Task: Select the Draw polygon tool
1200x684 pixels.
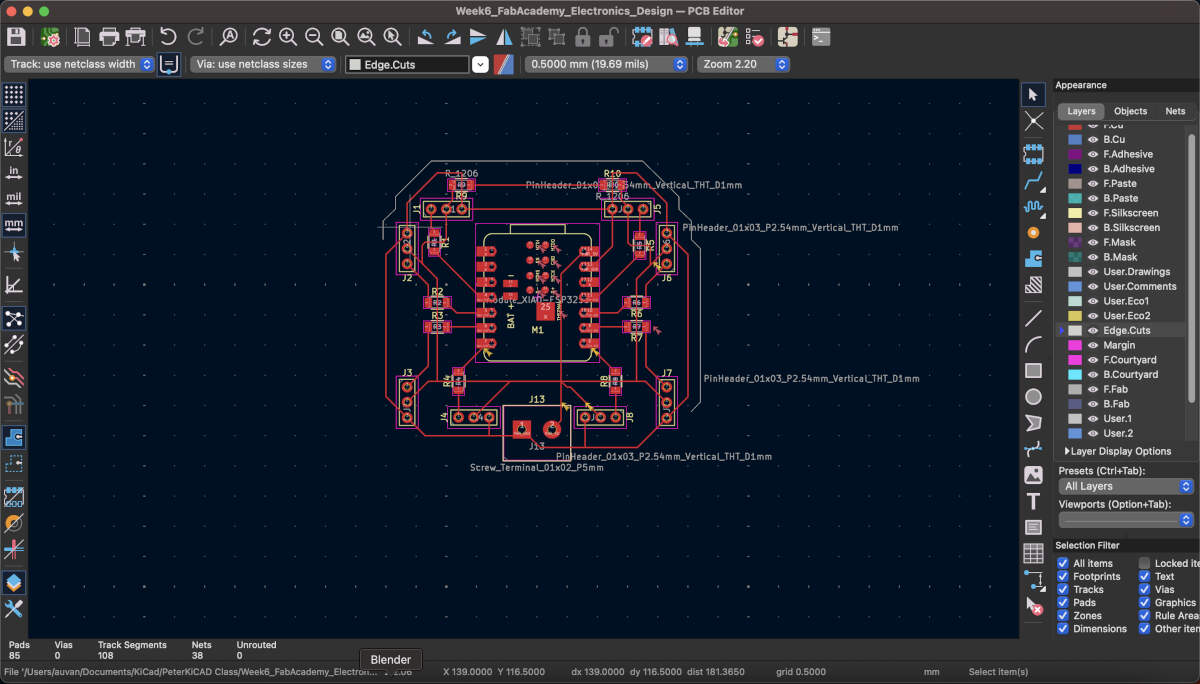Action: 1034,423
